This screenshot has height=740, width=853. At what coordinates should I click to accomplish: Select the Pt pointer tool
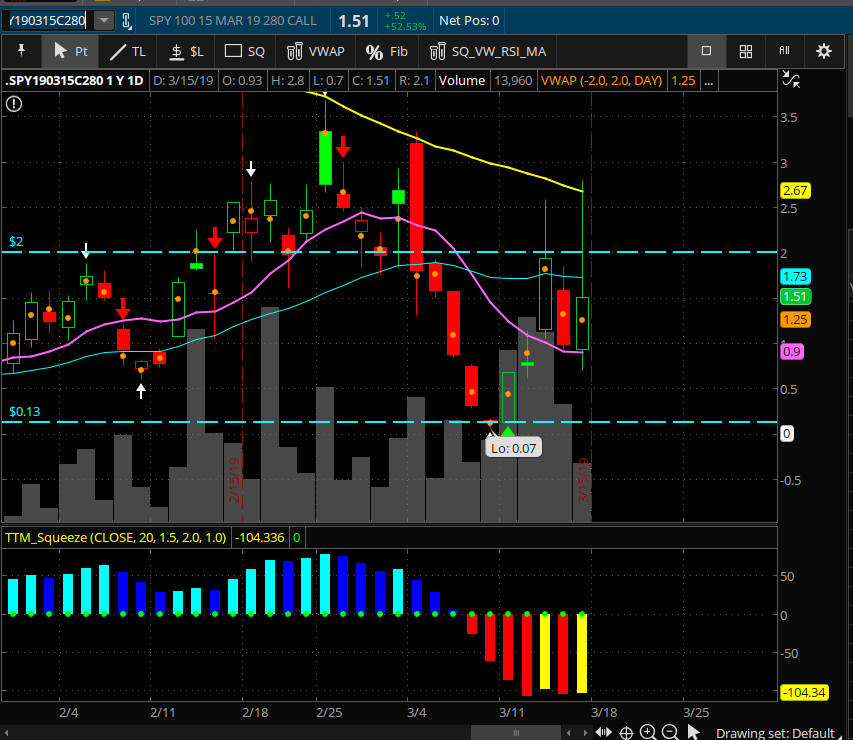coord(70,51)
